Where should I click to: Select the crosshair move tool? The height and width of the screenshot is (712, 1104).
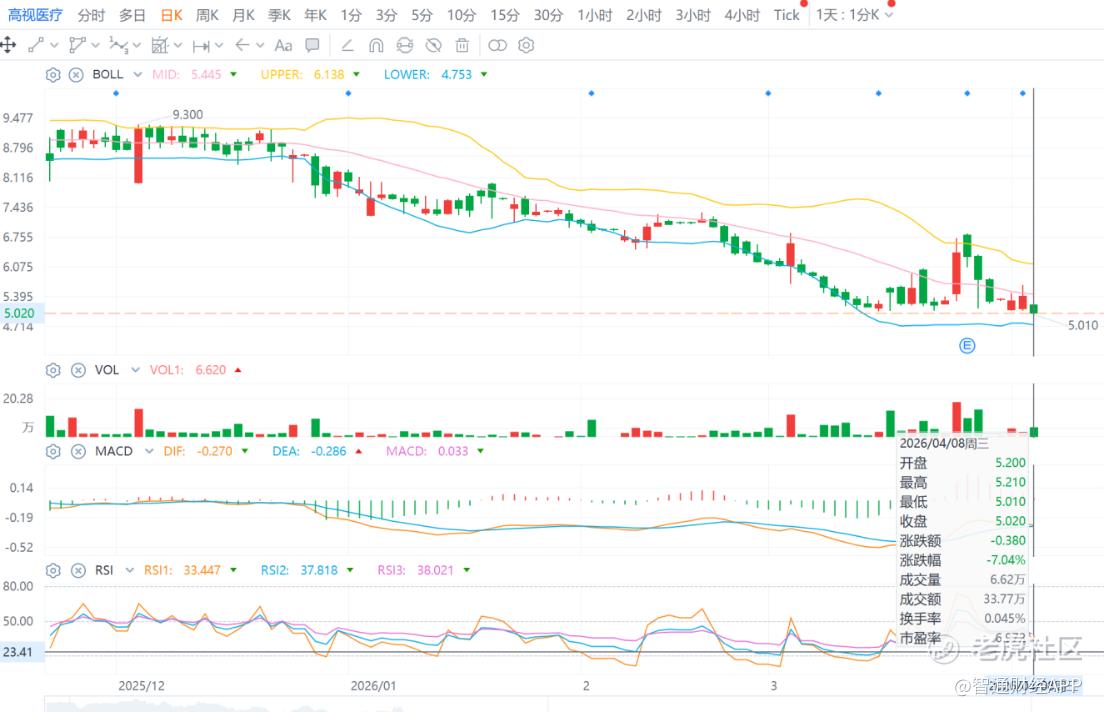[8, 46]
